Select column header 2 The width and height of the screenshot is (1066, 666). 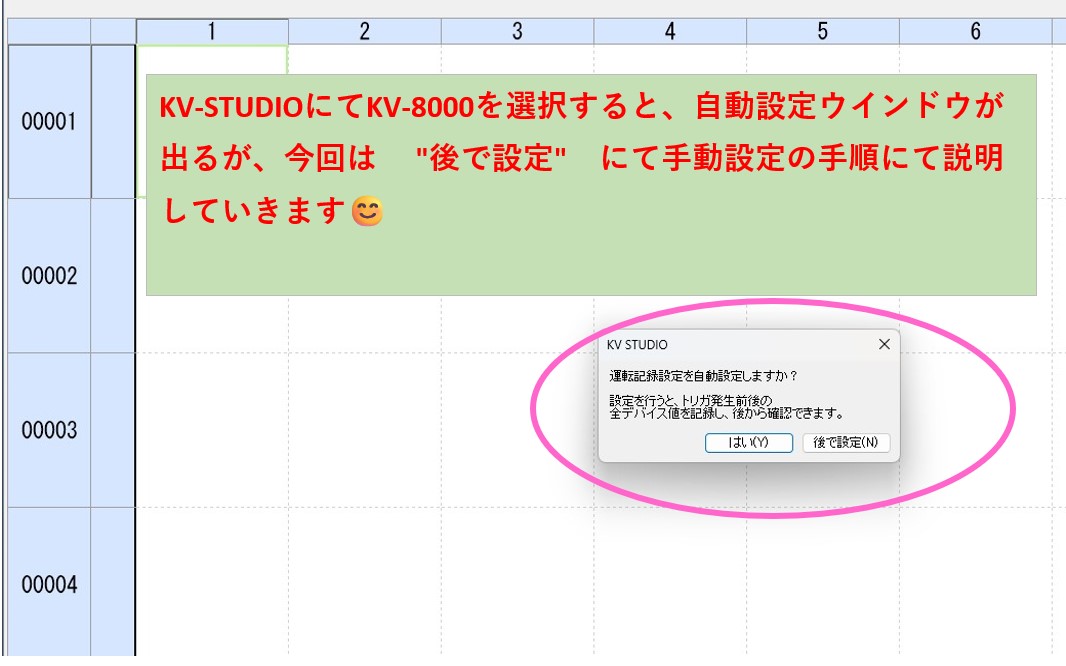(x=364, y=32)
